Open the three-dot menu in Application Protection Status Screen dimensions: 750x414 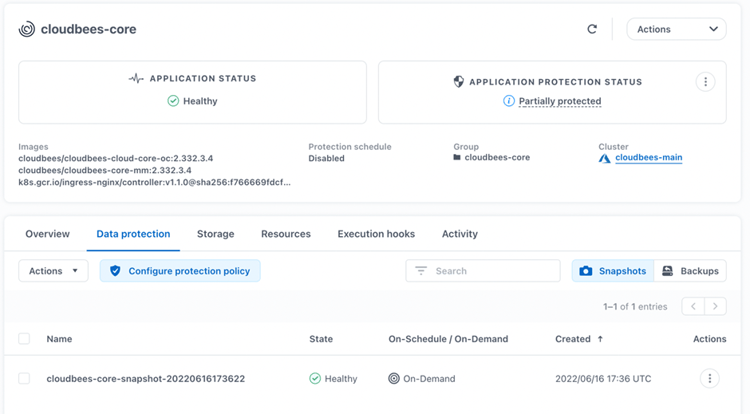[705, 82]
